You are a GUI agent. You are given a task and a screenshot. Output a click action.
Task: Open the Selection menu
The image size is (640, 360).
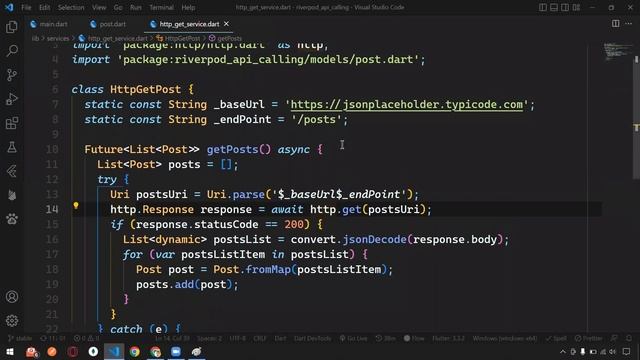pos(71,7)
